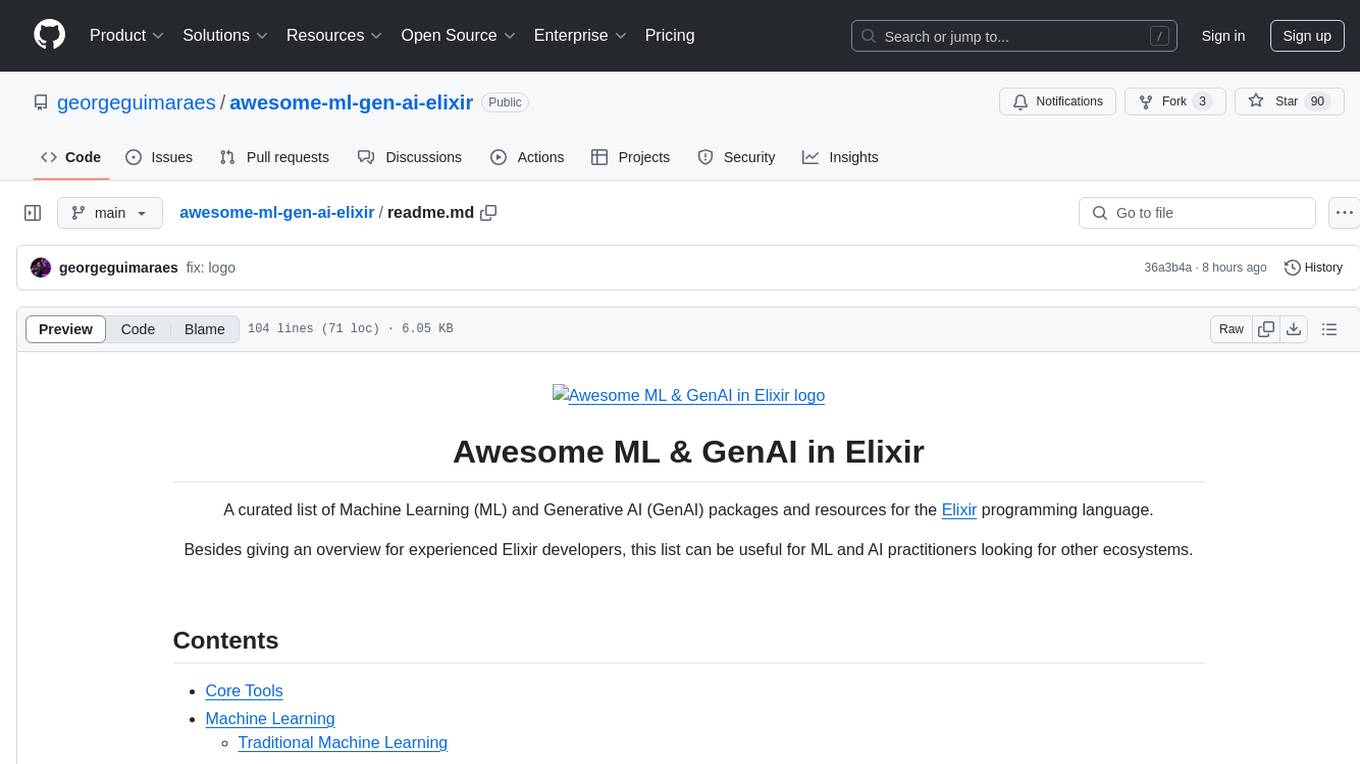
Task: Switch to the Insights tab
Action: (840, 157)
